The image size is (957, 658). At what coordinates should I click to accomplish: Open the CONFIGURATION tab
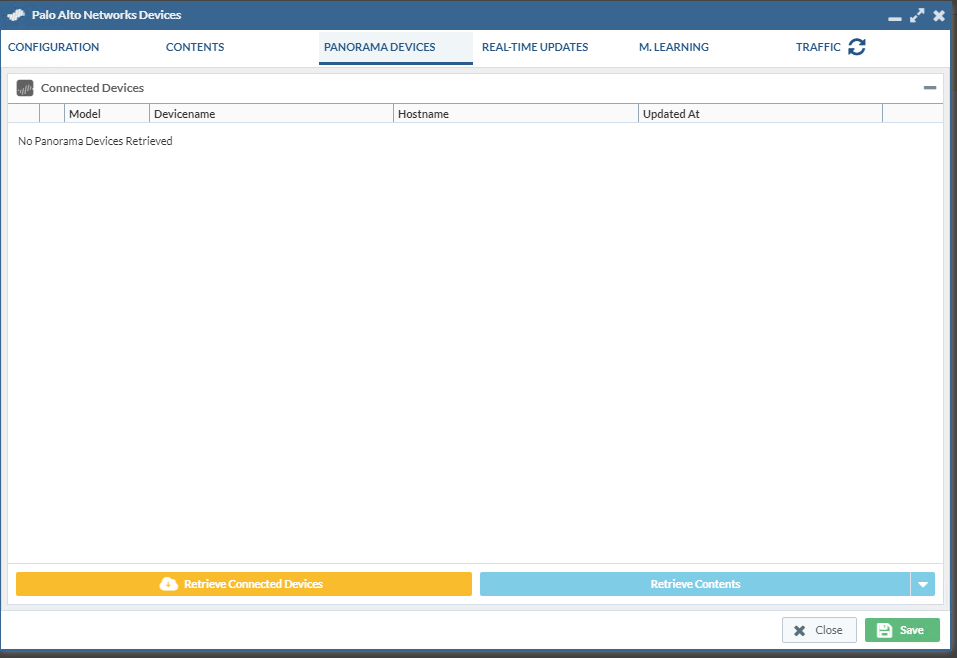tap(54, 47)
